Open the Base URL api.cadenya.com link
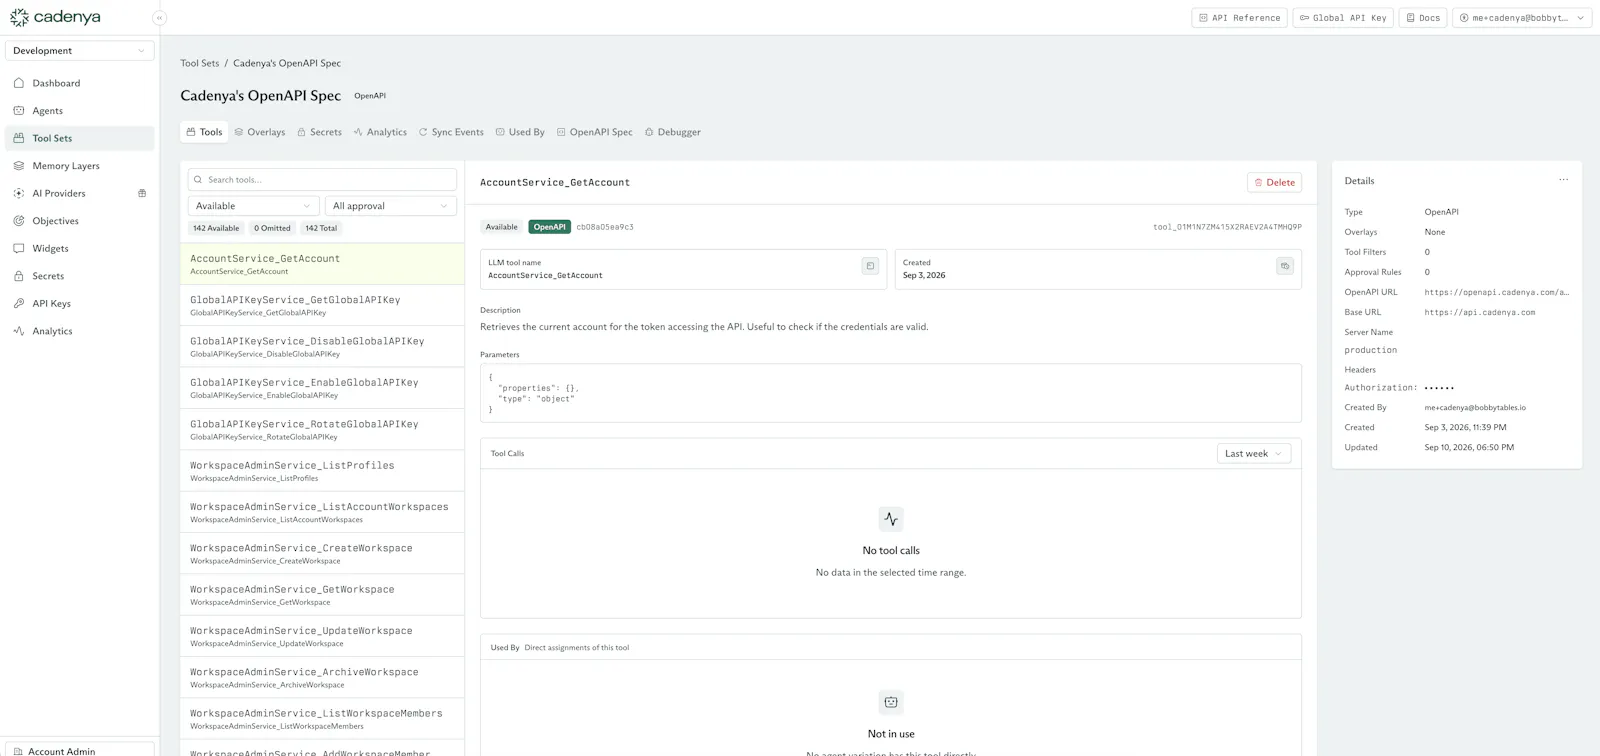This screenshot has height=756, width=1600. [x=1480, y=312]
